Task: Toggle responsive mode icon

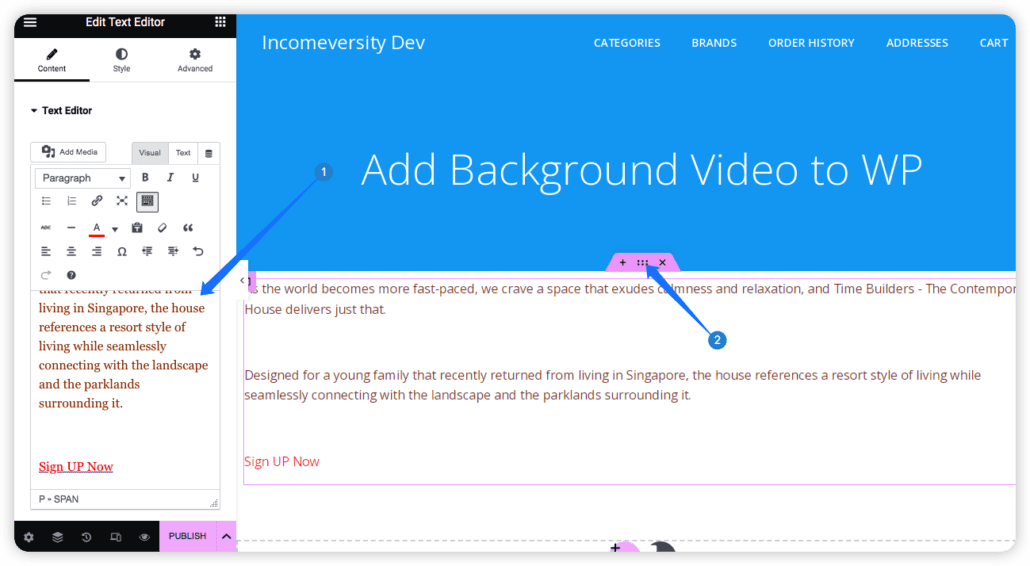Action: [116, 537]
